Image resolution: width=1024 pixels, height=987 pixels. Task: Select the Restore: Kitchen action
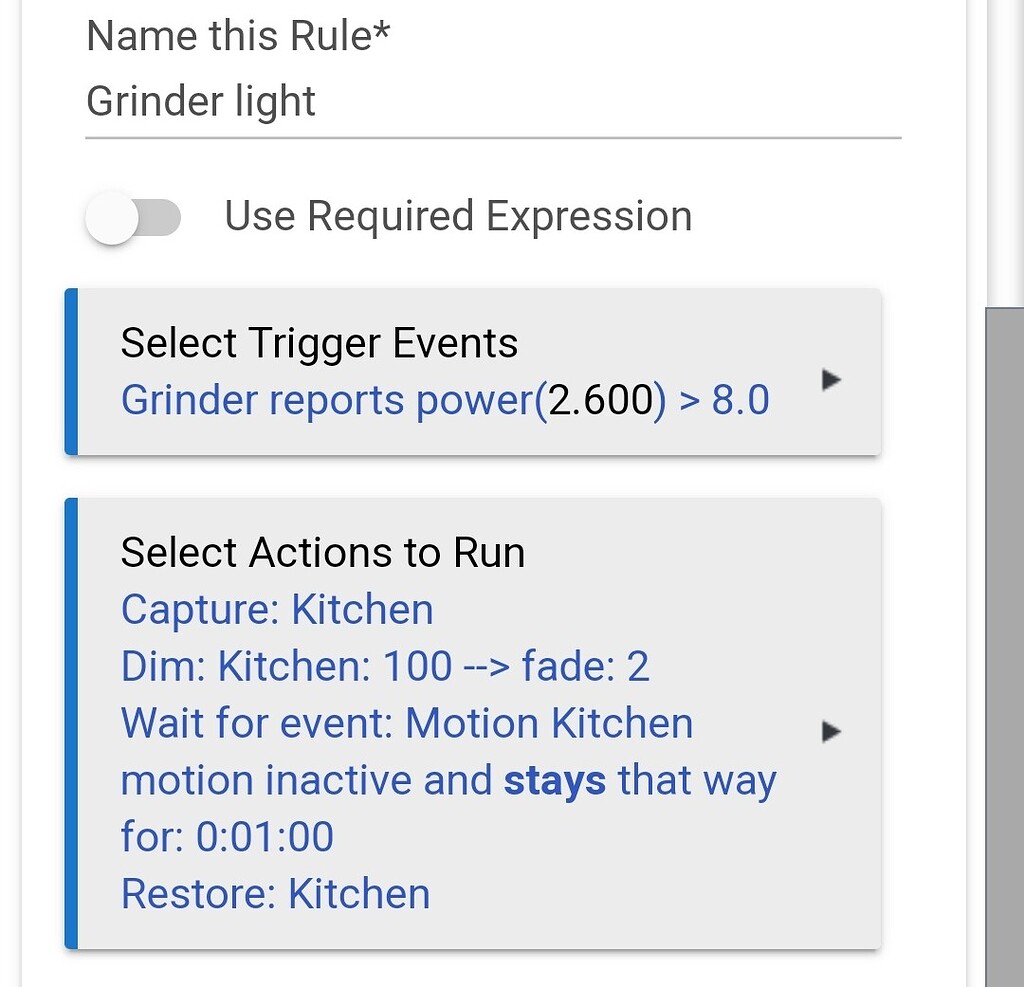pyautogui.click(x=274, y=893)
